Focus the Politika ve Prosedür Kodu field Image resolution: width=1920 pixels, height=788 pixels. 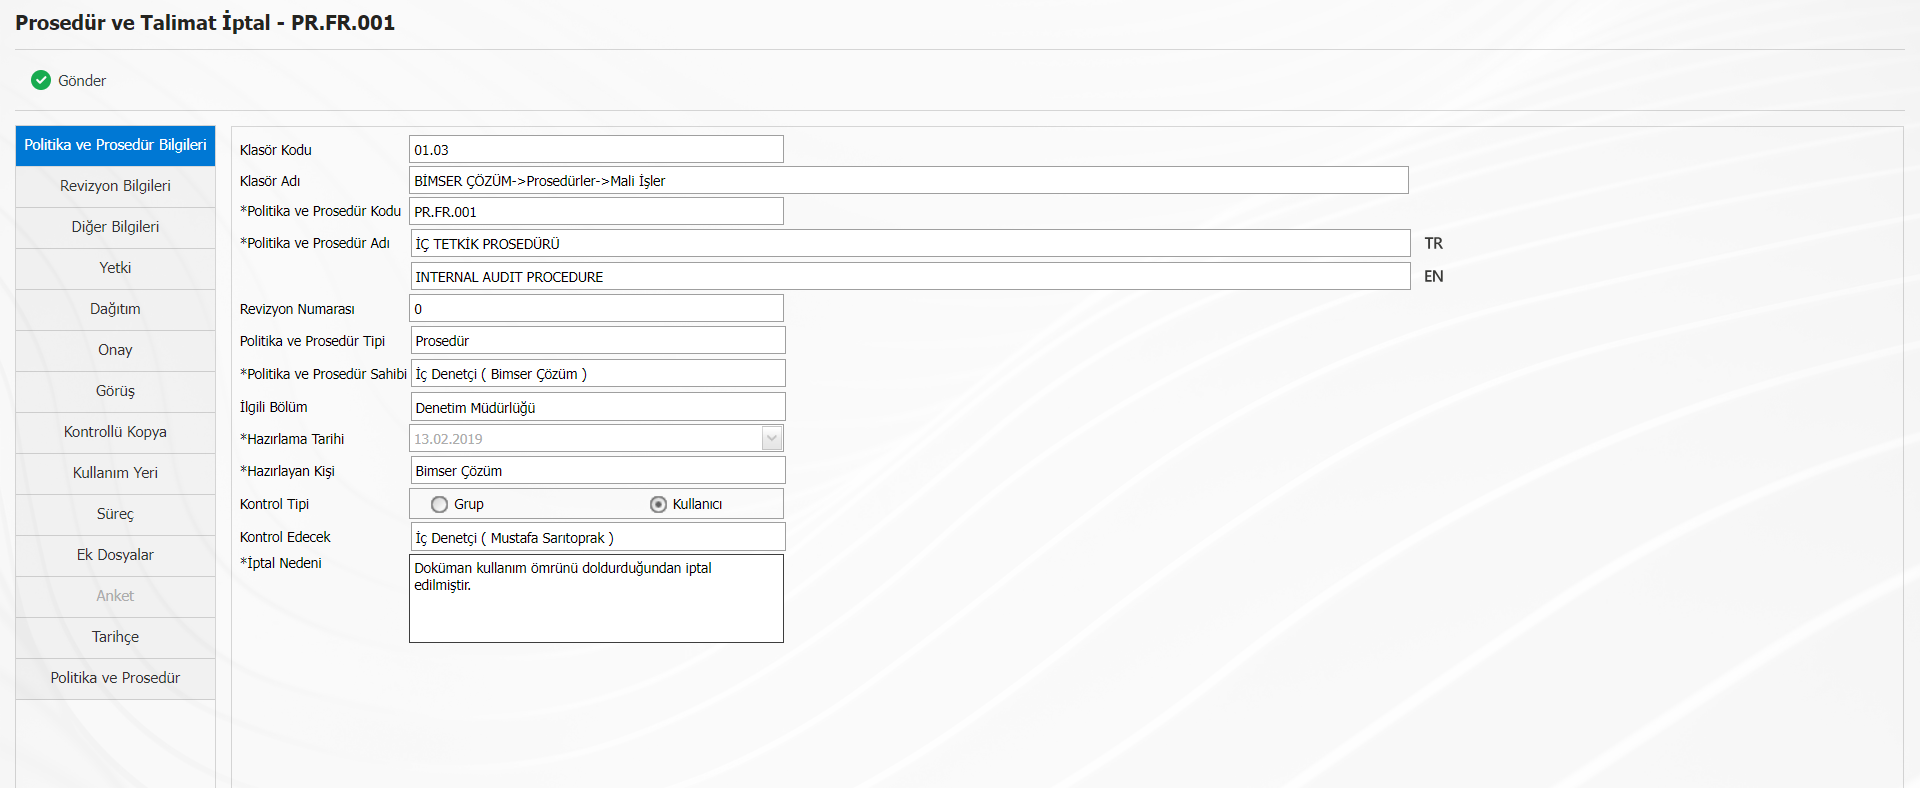pyautogui.click(x=596, y=211)
